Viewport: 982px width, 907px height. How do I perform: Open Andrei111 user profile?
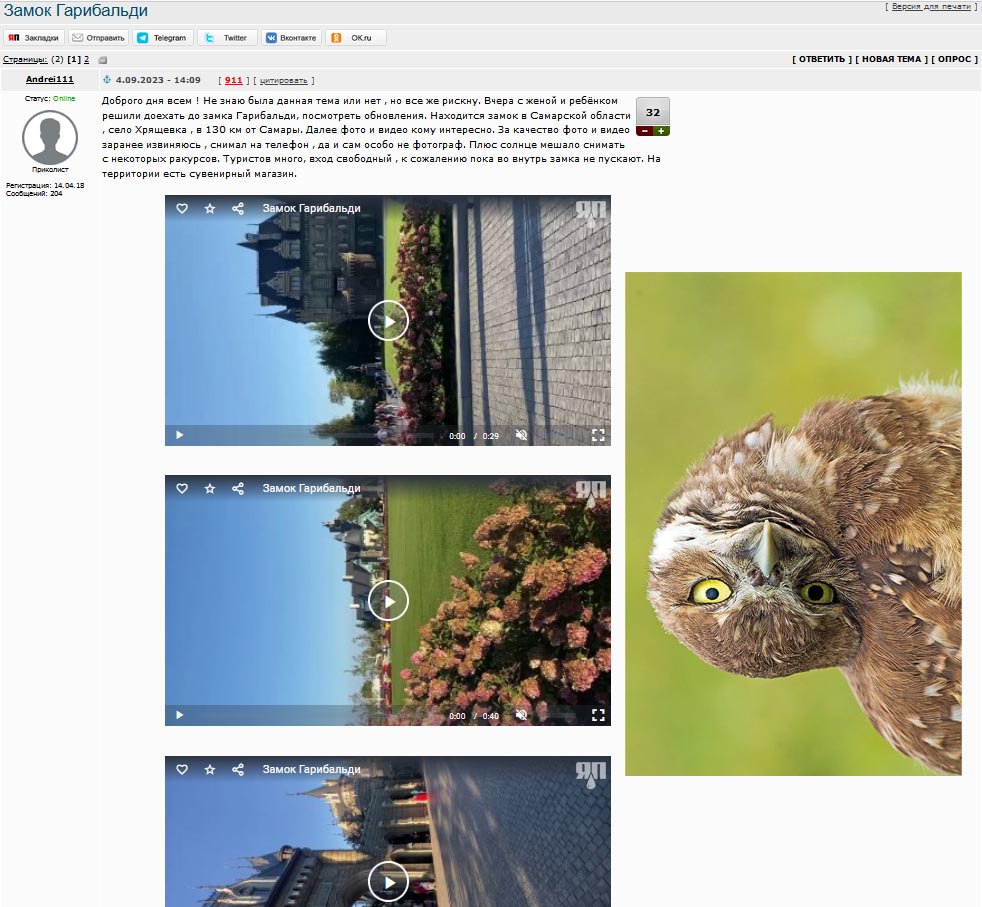pos(49,79)
